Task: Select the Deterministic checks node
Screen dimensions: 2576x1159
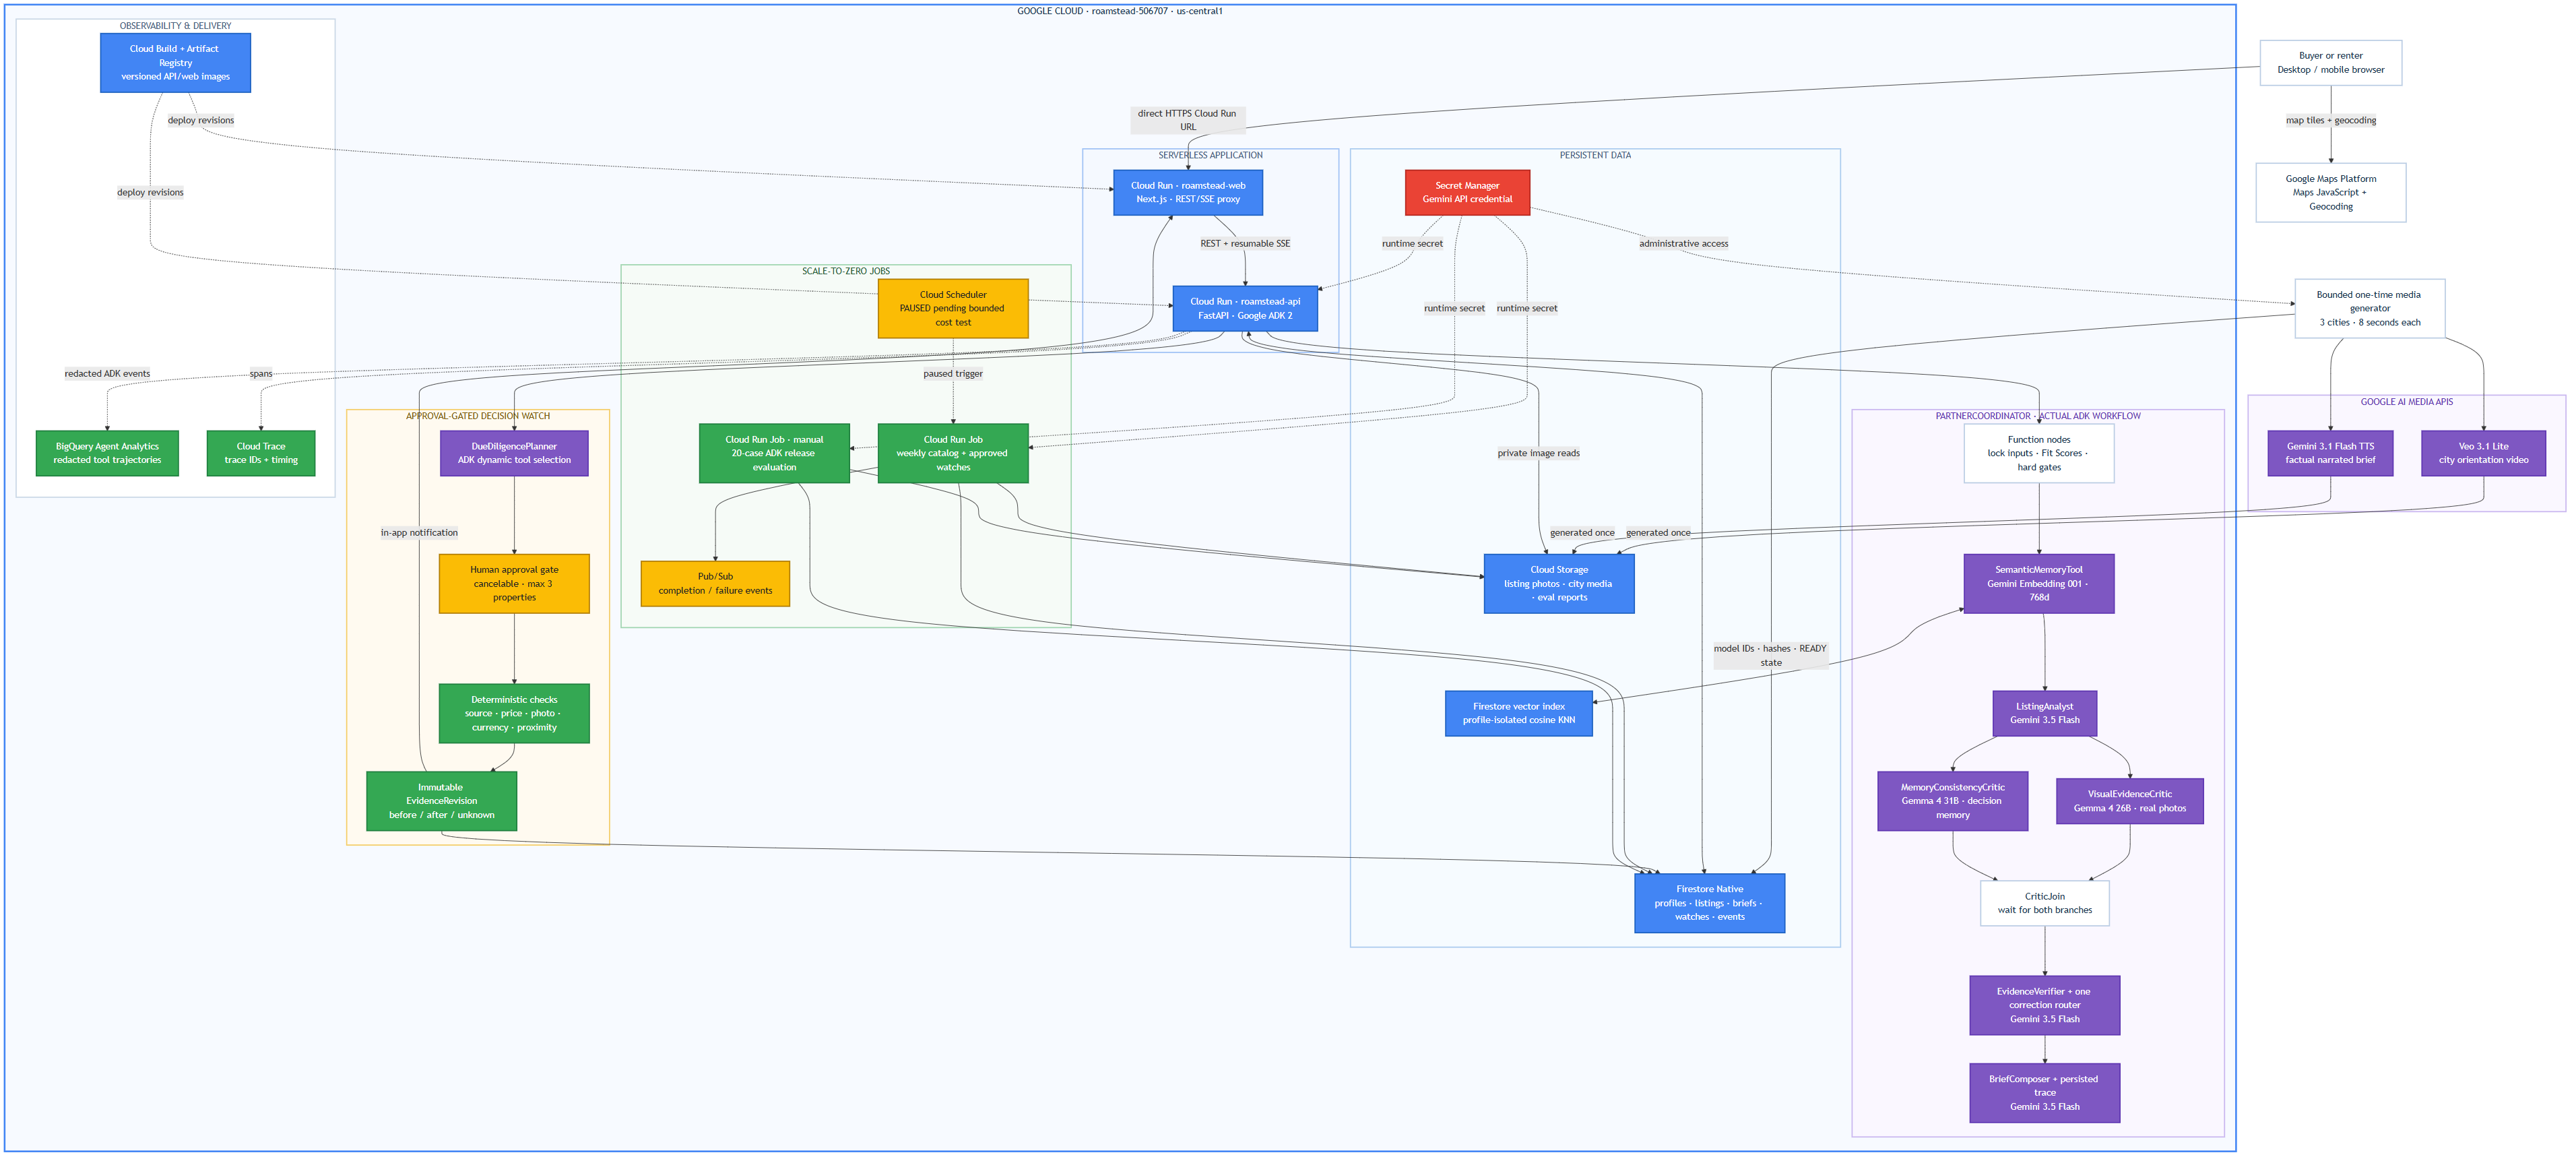Action: click(514, 714)
